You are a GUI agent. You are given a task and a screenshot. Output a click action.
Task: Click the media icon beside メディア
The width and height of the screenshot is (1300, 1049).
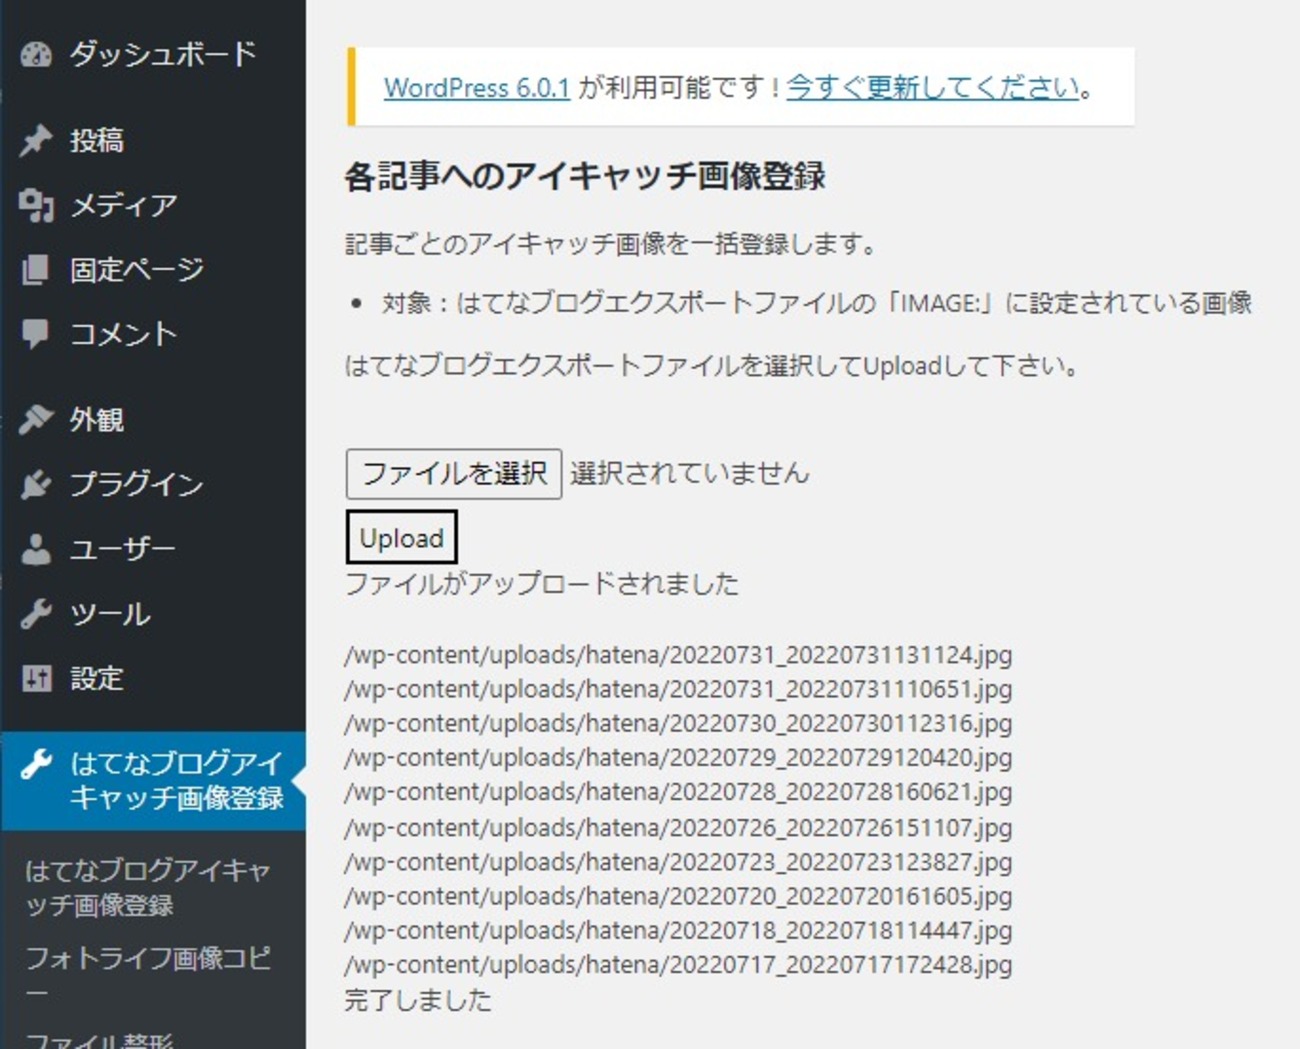36,205
